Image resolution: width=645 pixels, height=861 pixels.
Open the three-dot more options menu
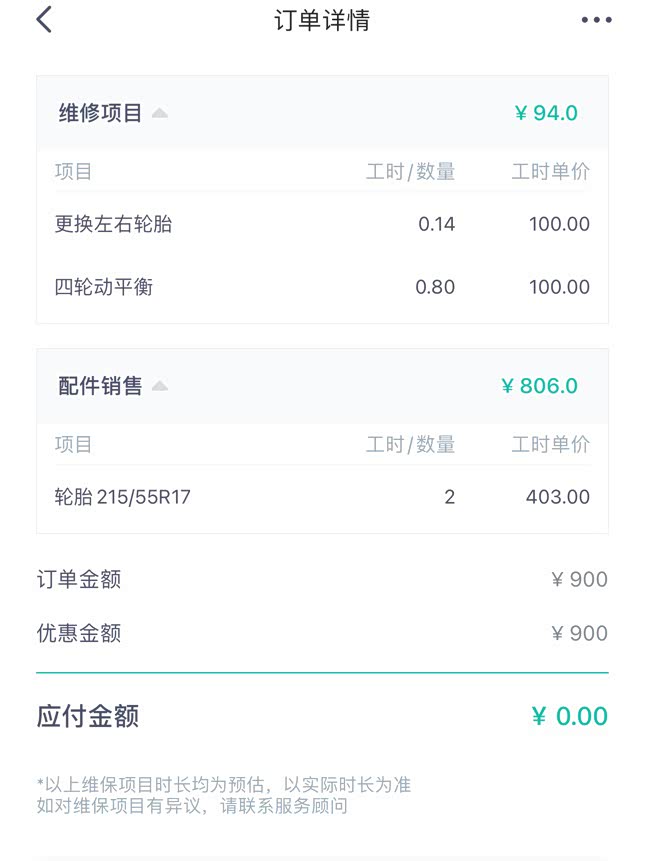tap(596, 20)
